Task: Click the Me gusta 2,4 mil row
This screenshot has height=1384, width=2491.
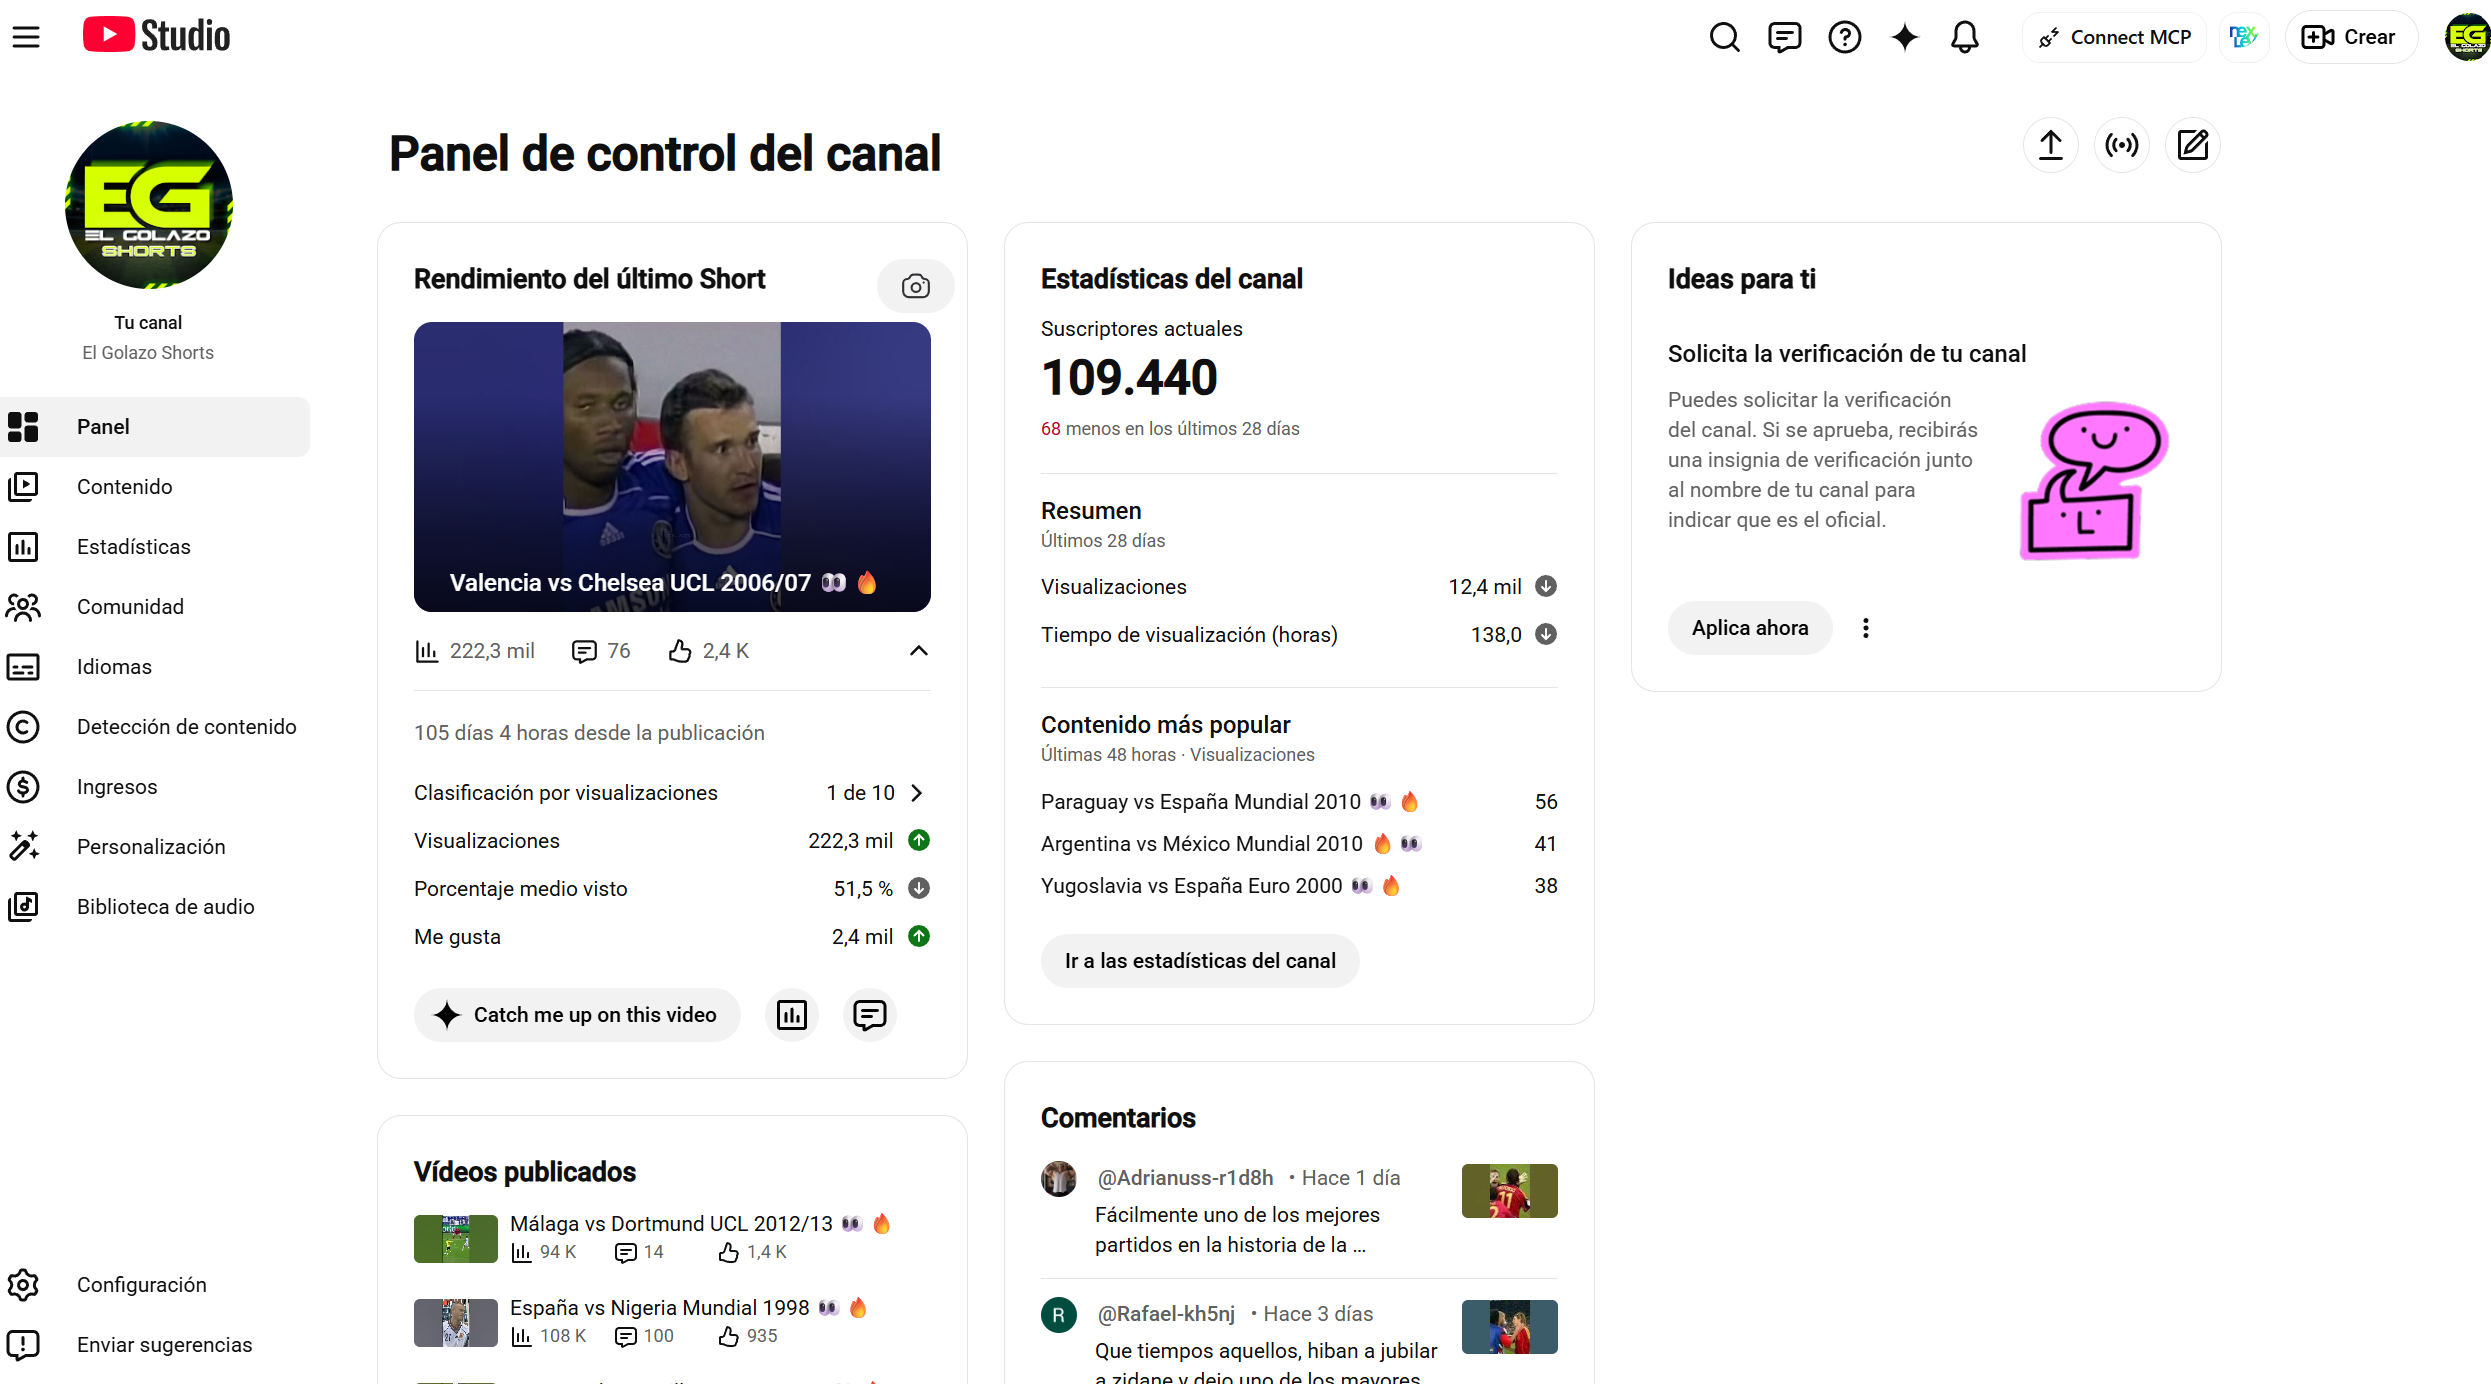Action: pos(672,937)
